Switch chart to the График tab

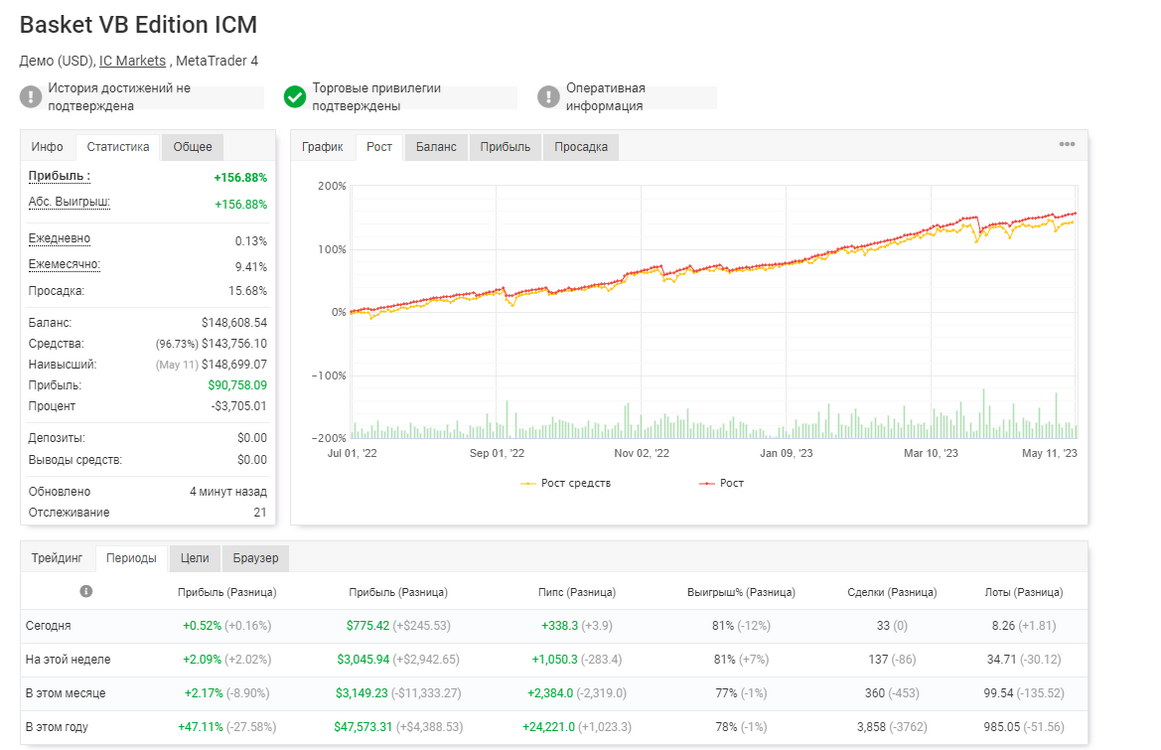(322, 147)
